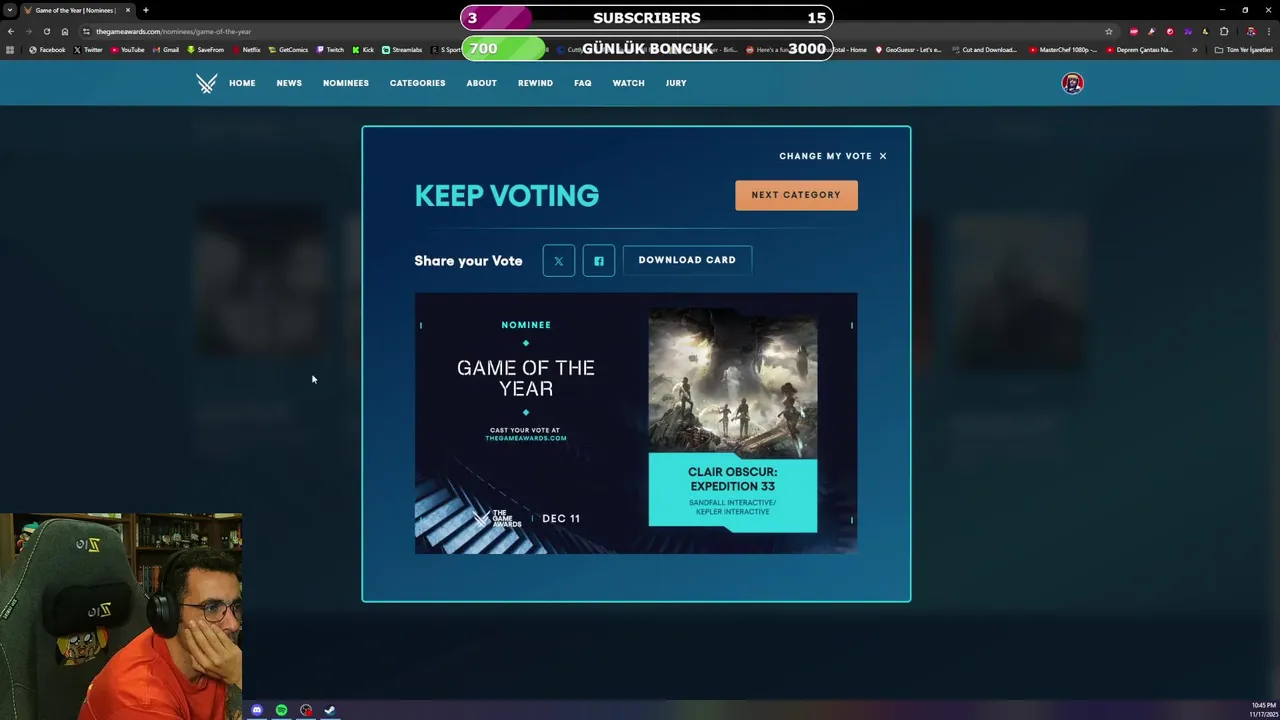Screen dimensions: 1280x720
Task: Click The Game Awards logo icon
Action: (206, 83)
